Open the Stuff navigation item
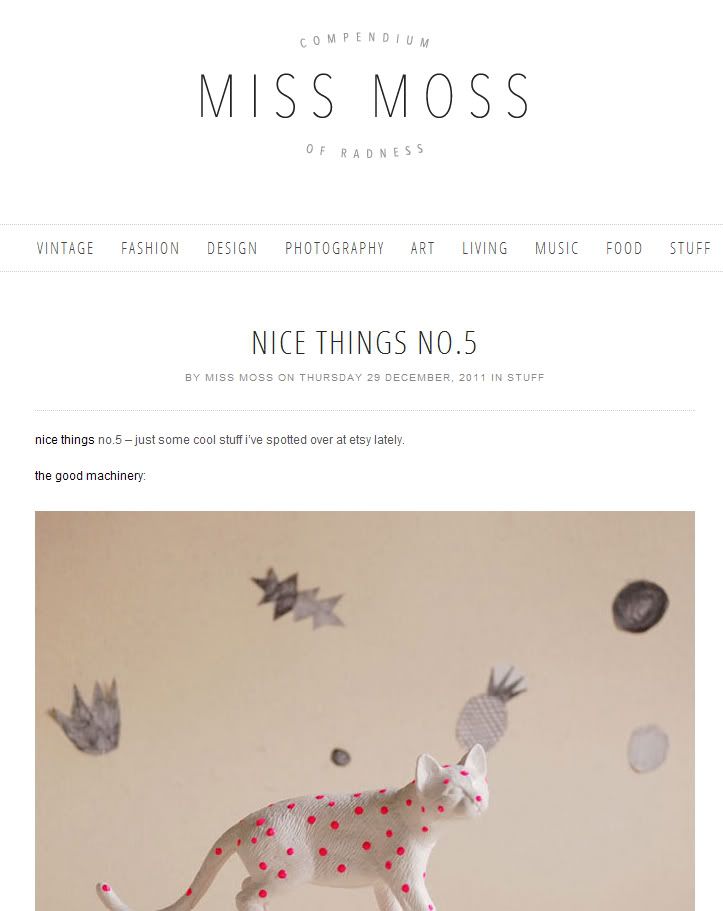Image resolution: width=723 pixels, height=911 pixels. [690, 248]
